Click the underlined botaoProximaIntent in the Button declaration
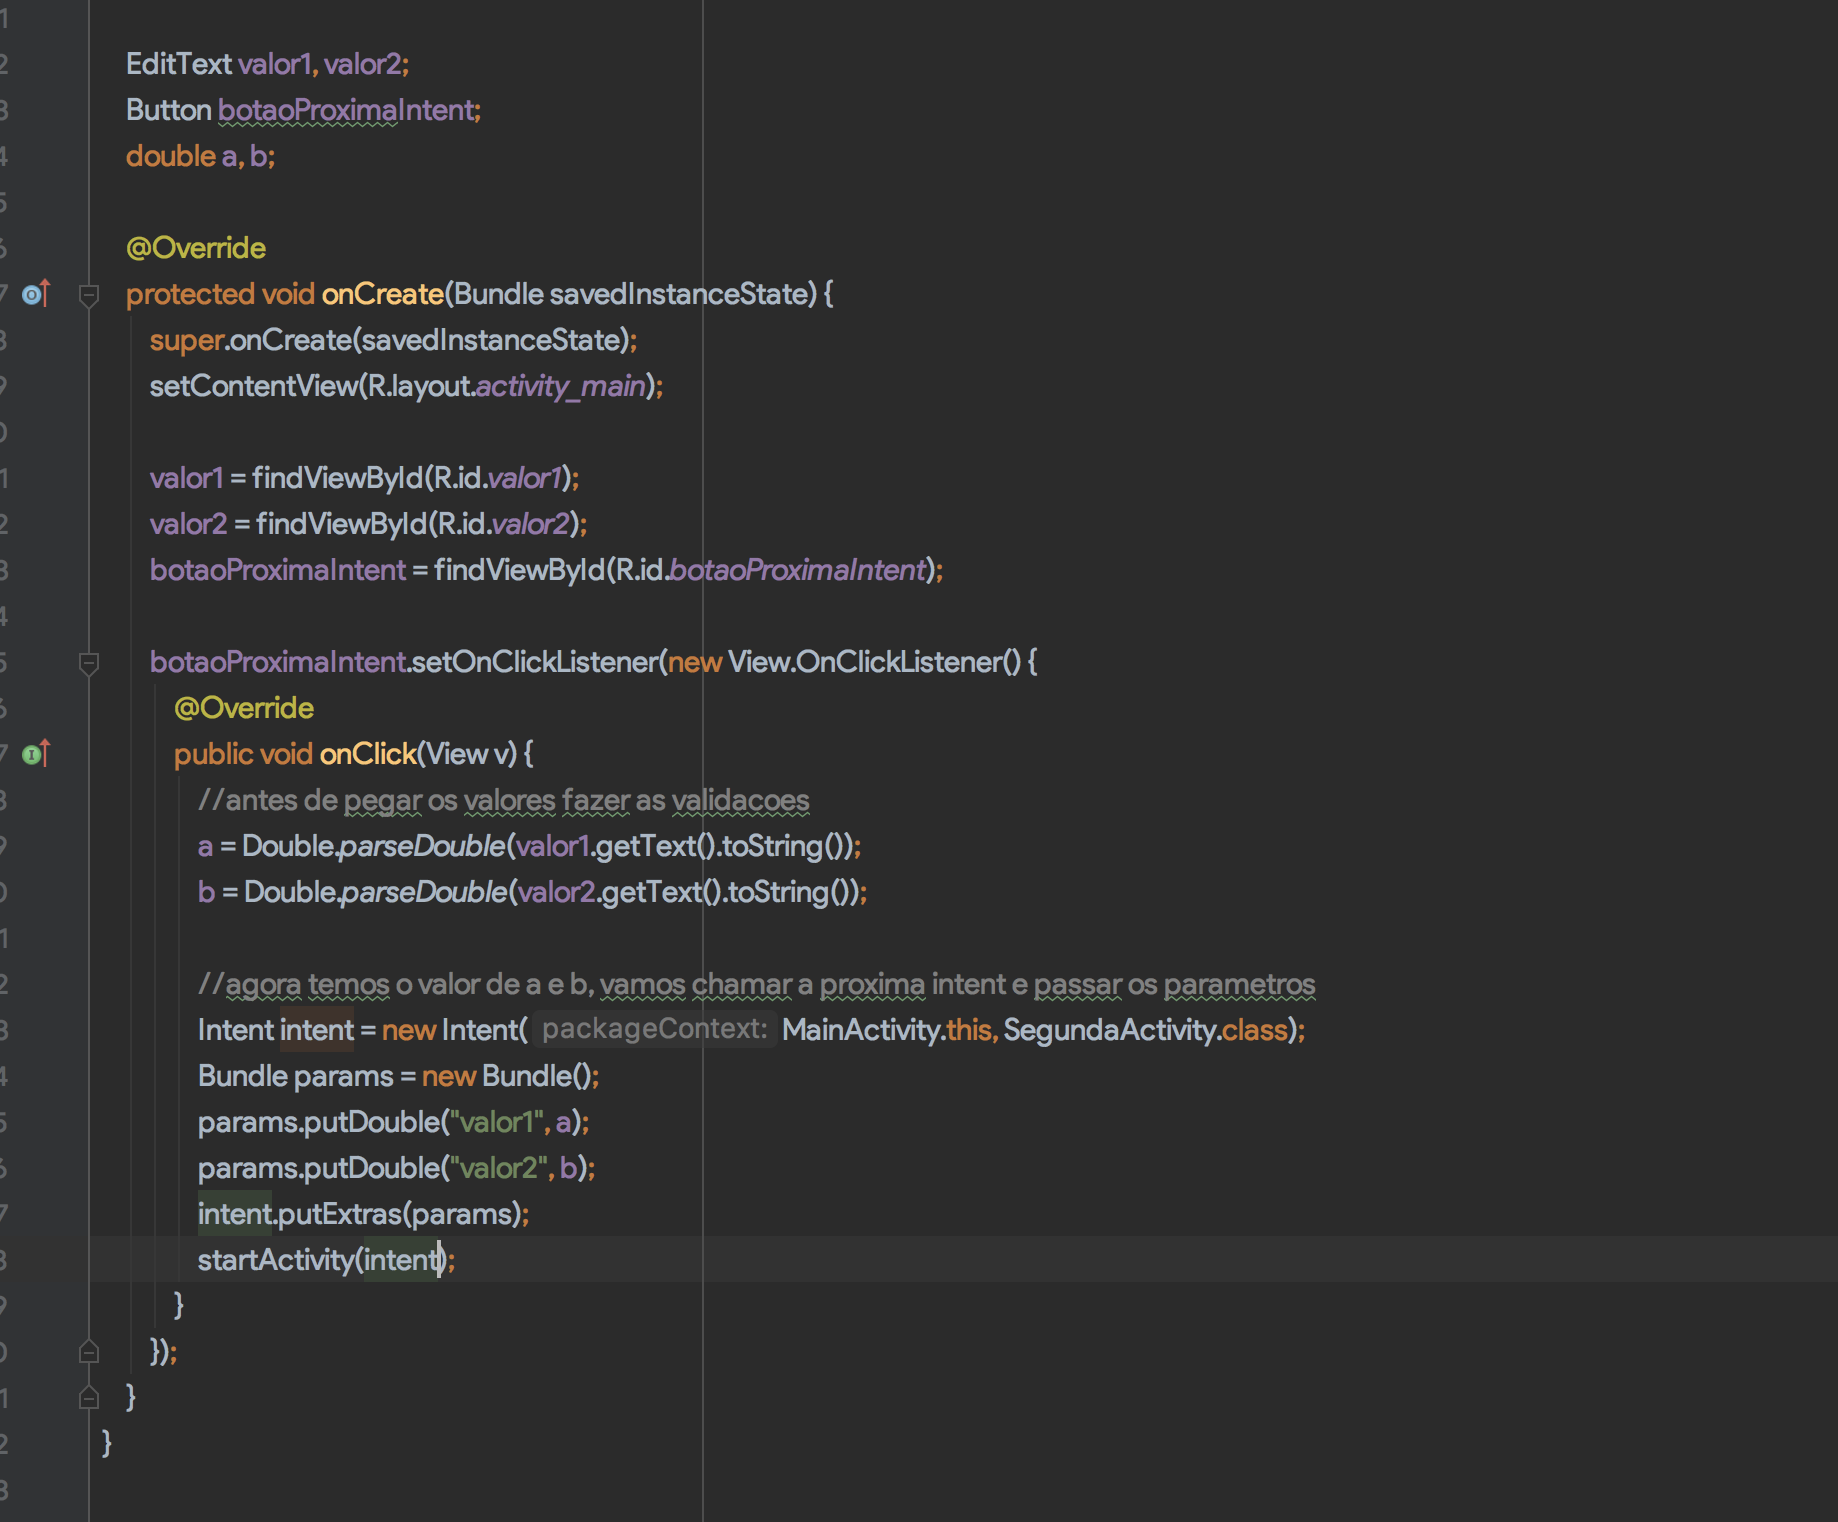Screen dimensions: 1838x1522 (345, 110)
